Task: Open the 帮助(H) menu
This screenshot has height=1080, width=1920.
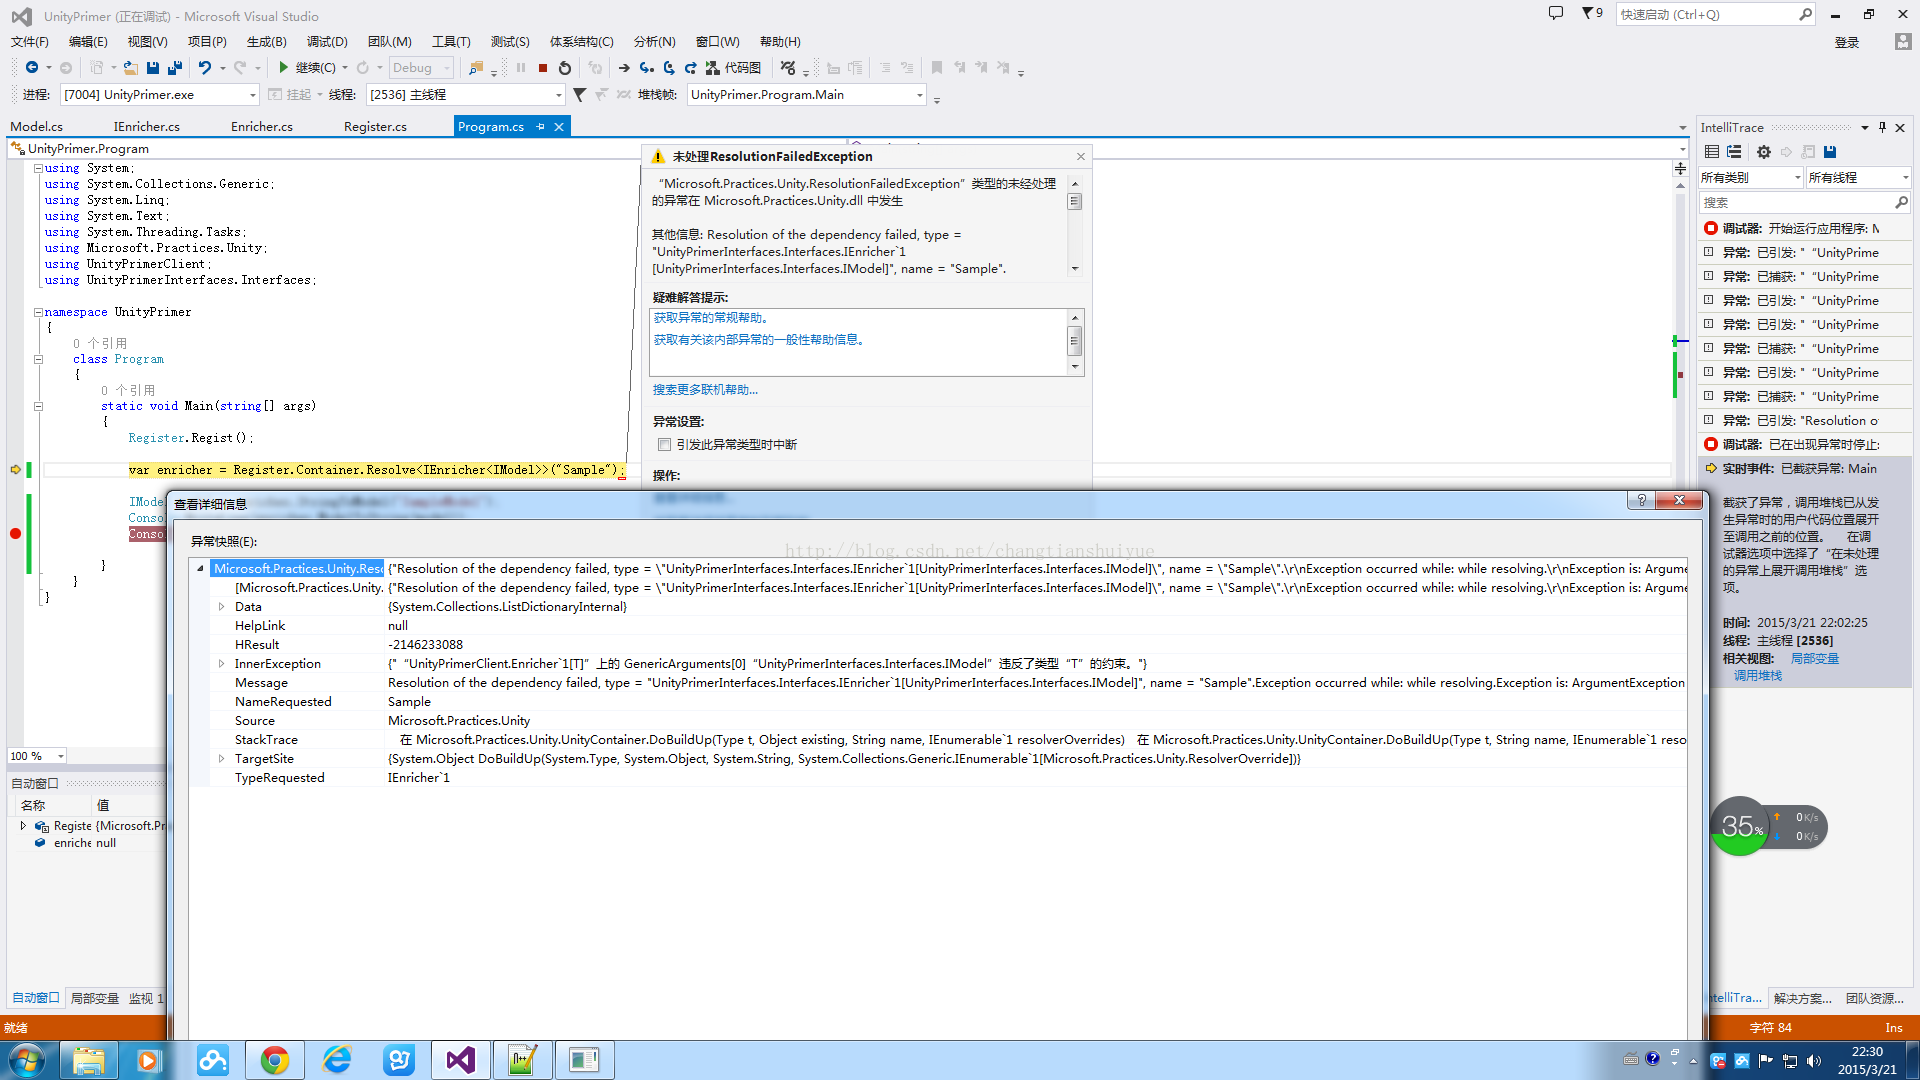Action: click(780, 41)
